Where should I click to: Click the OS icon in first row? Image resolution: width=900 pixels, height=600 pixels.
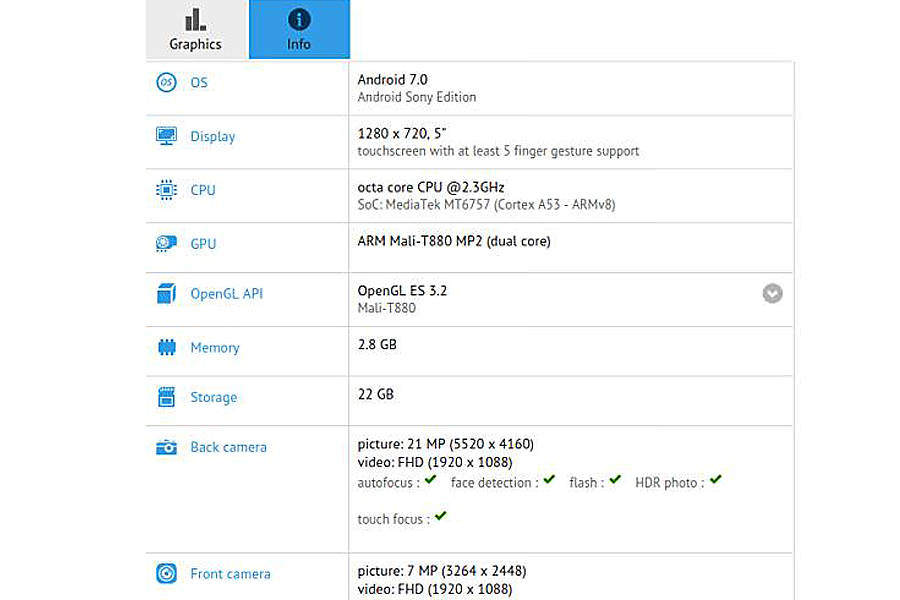click(x=166, y=83)
